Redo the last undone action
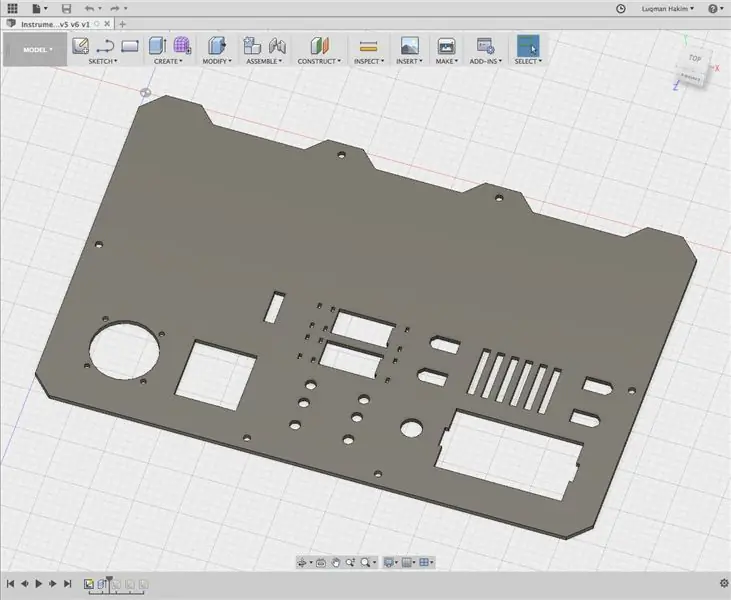 pos(115,8)
